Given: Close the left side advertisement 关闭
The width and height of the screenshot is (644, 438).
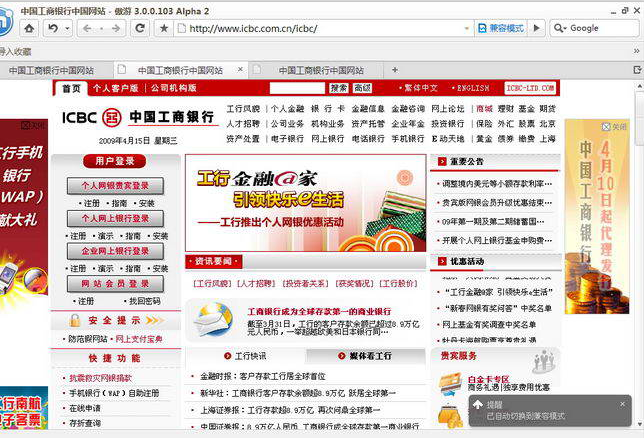Looking at the screenshot, I should point(34,126).
